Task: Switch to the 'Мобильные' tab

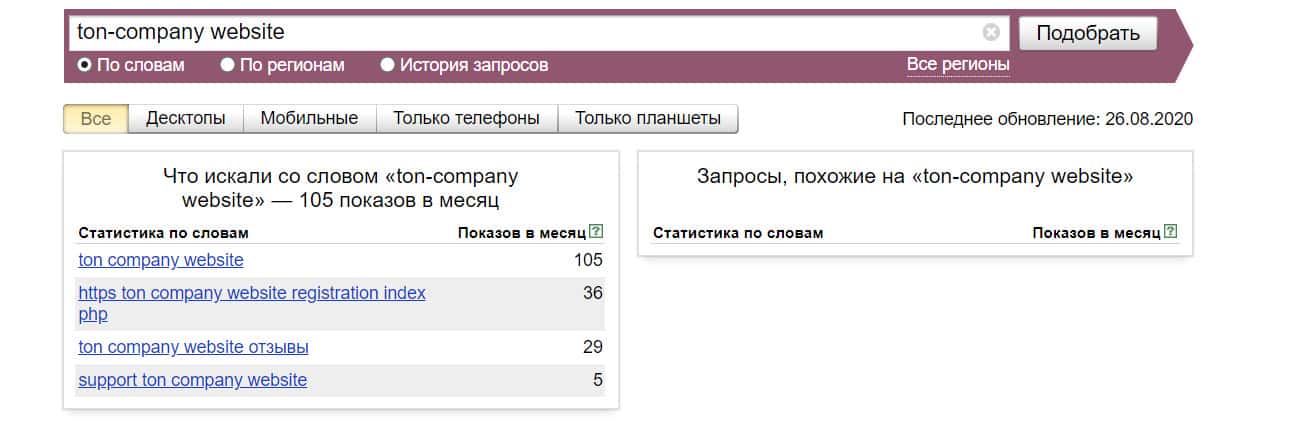Action: (x=309, y=118)
